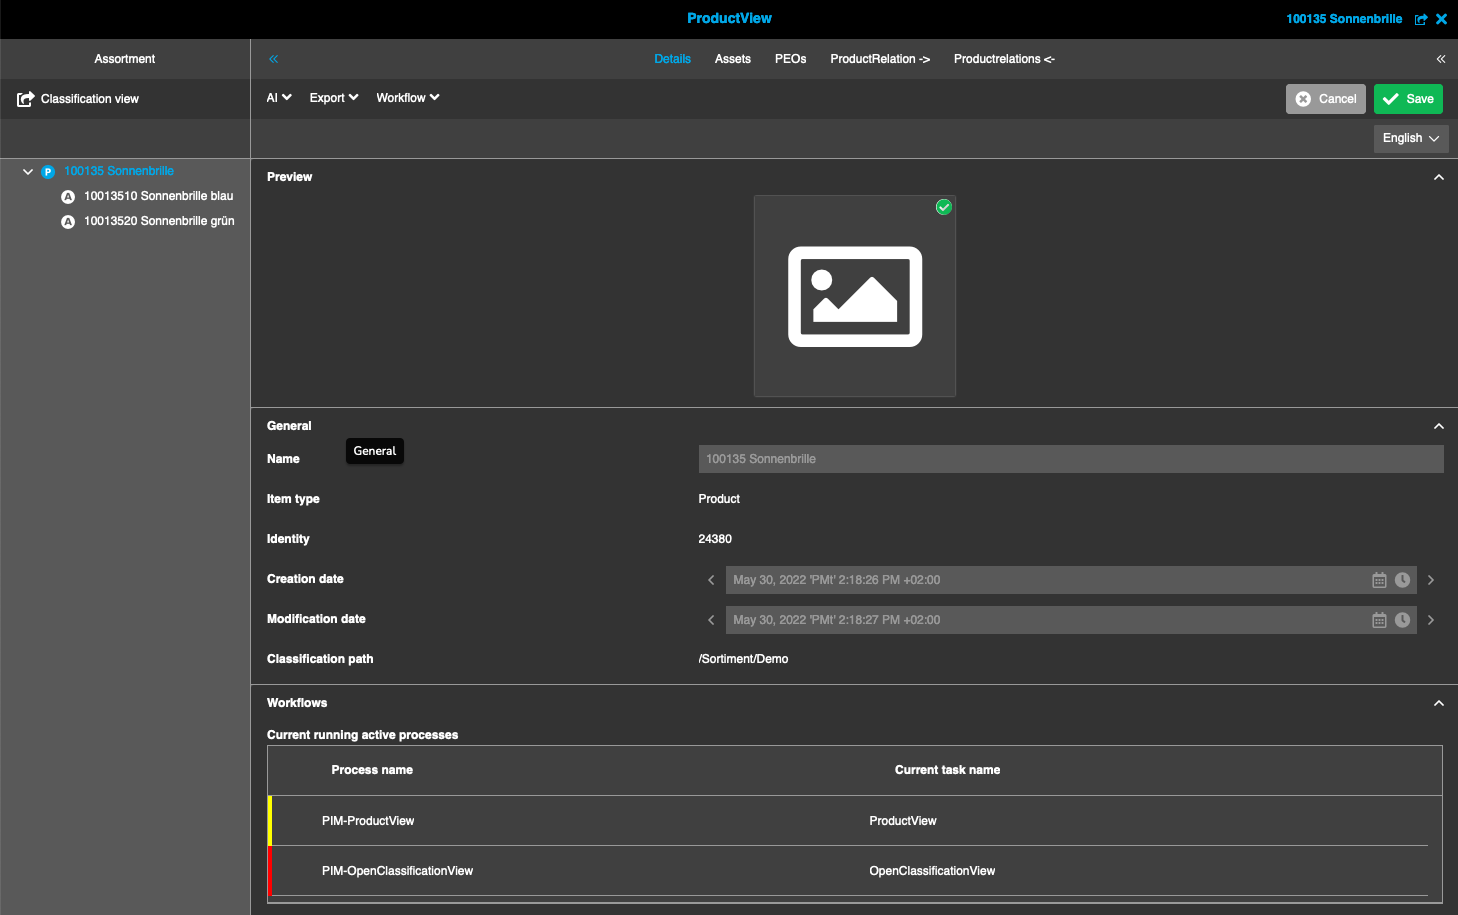
Task: Click the Name field showing 100135 Sonnenbrille
Action: click(x=1070, y=458)
